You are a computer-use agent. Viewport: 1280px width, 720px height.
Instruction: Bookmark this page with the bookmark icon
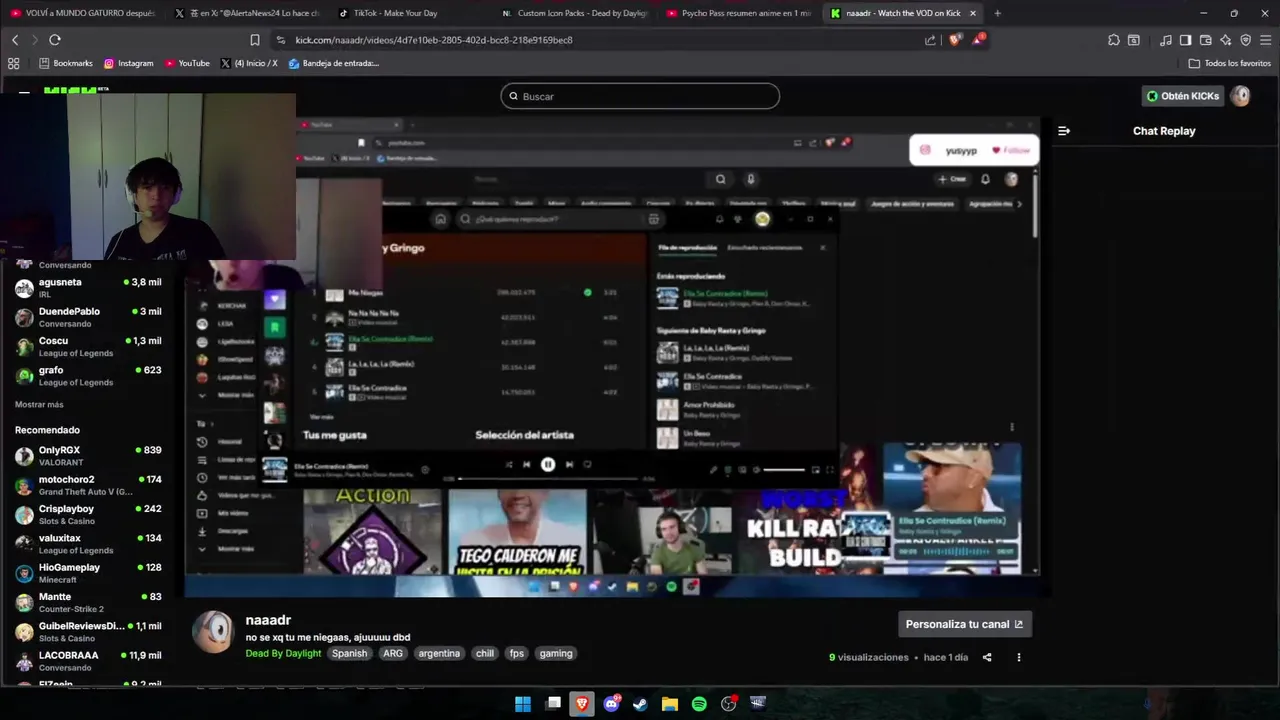coord(255,40)
